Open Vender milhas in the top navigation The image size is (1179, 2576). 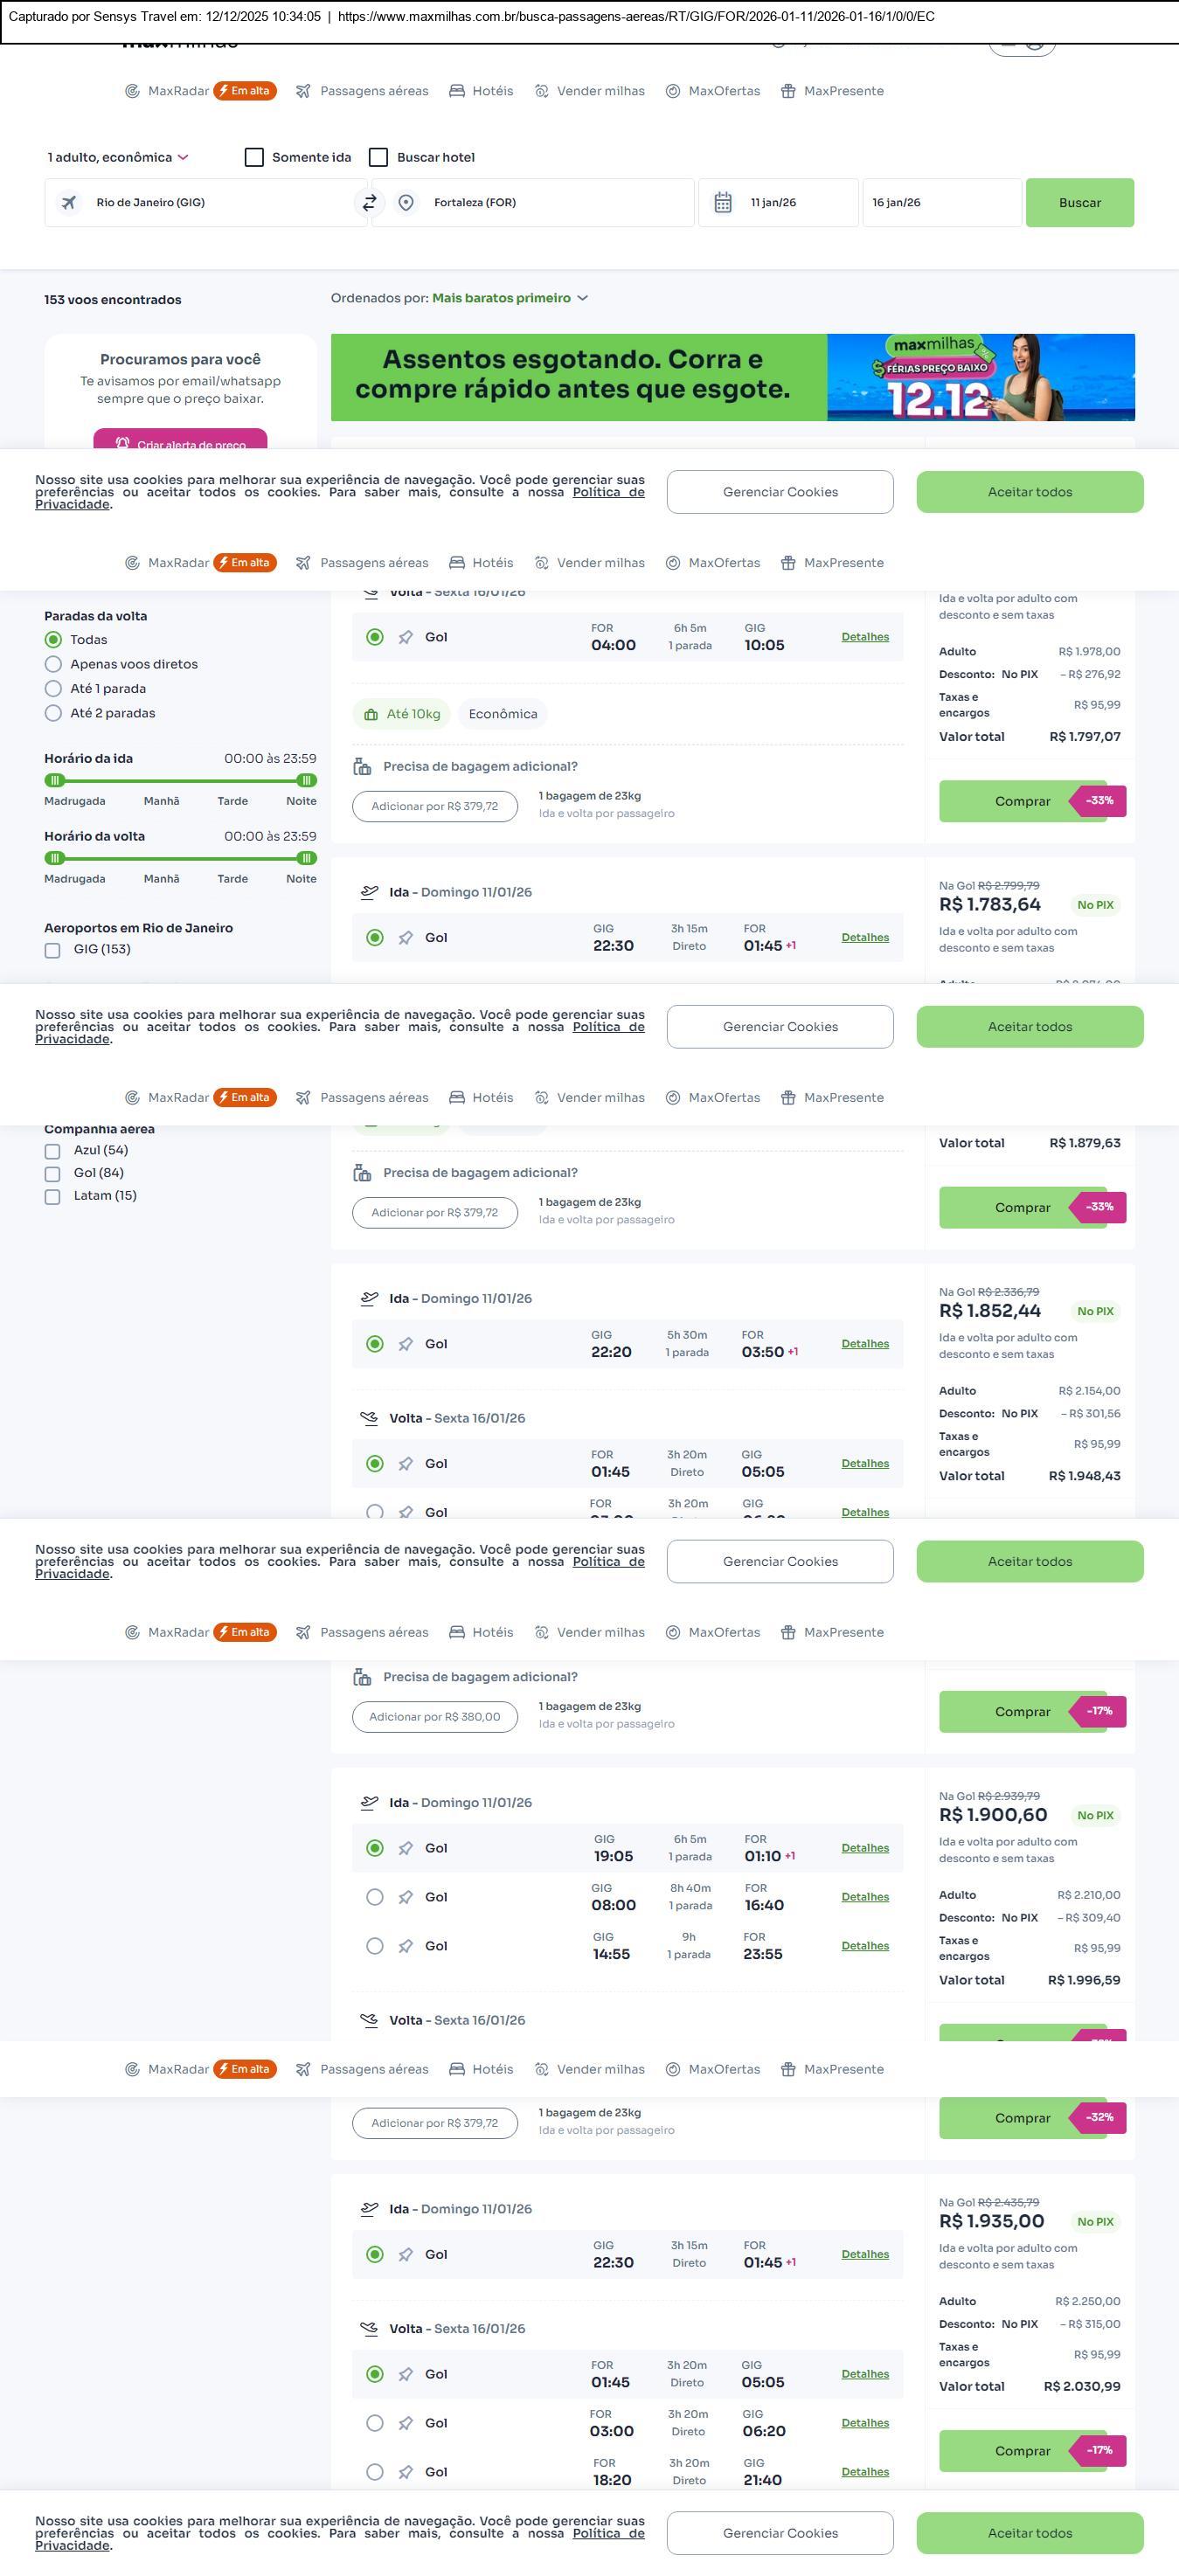(589, 91)
